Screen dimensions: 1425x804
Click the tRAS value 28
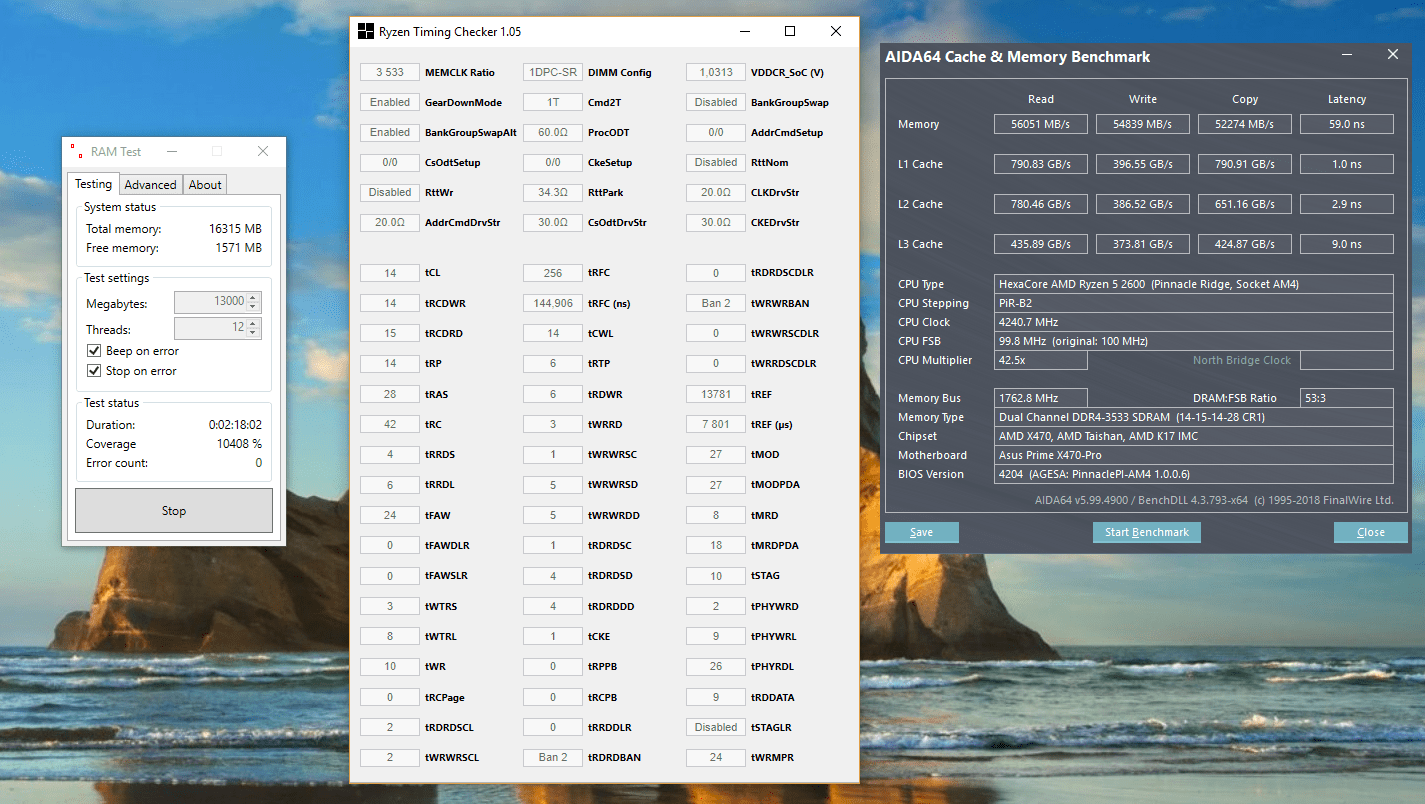pos(390,394)
